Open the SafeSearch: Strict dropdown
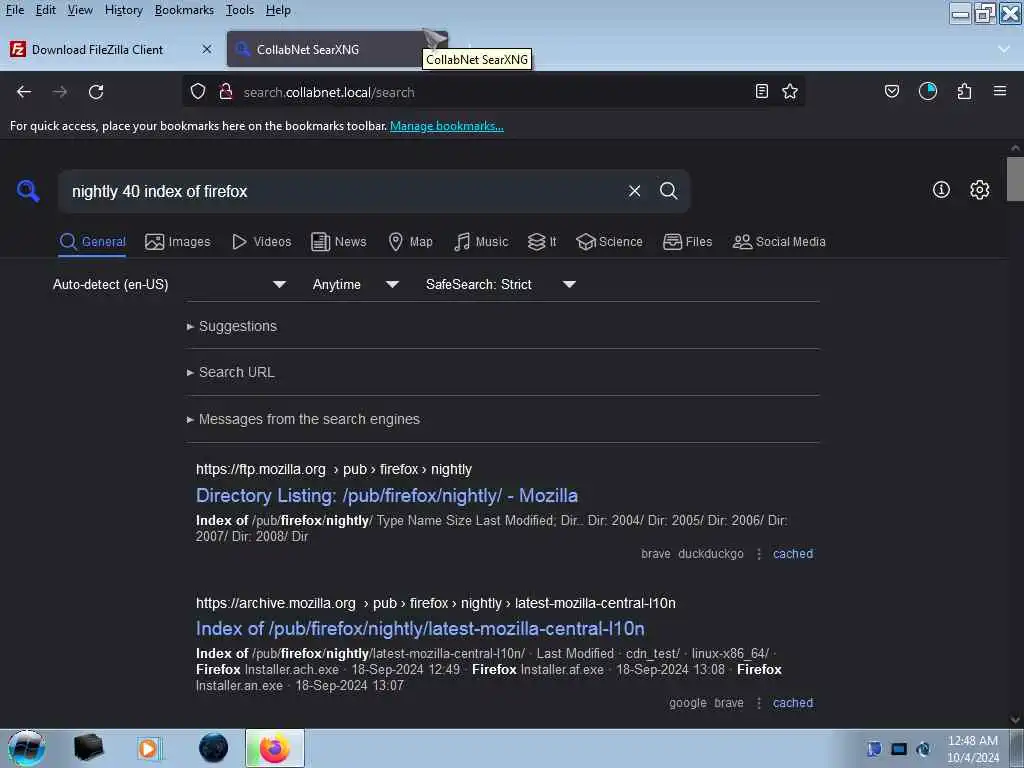1024x768 pixels. tap(501, 284)
